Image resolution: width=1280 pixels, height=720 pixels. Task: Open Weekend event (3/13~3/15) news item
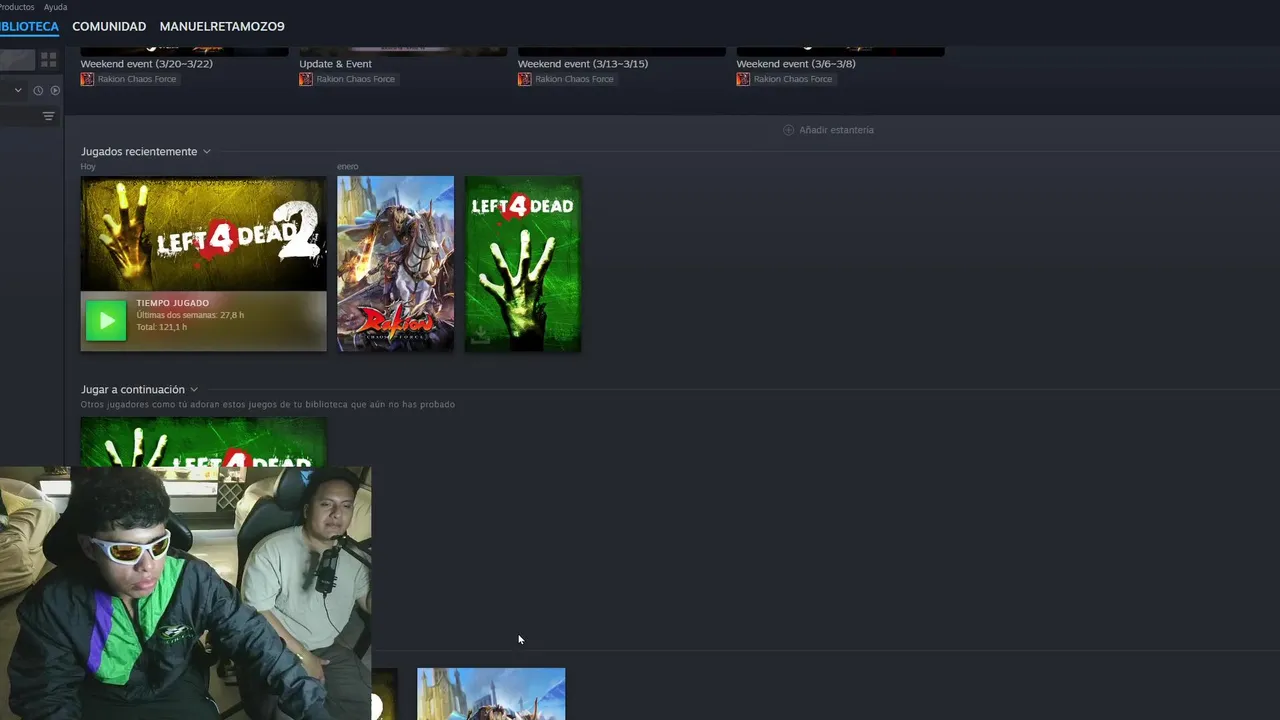pos(583,64)
